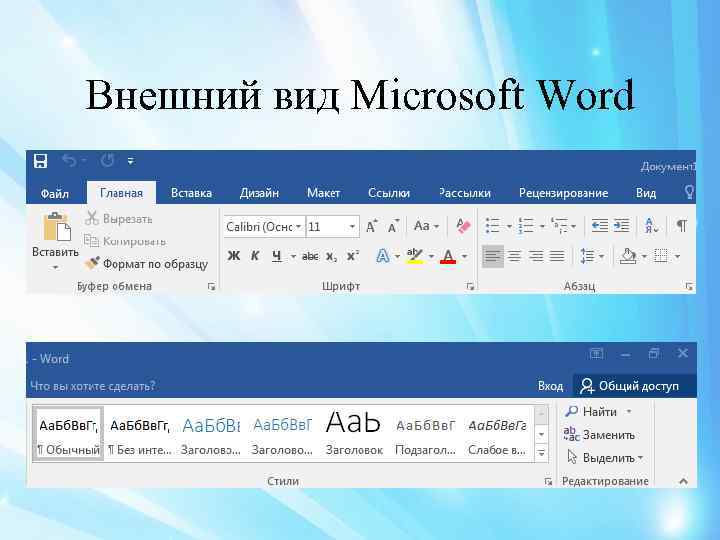
Task: Click Копировать copy button
Action: (125, 241)
